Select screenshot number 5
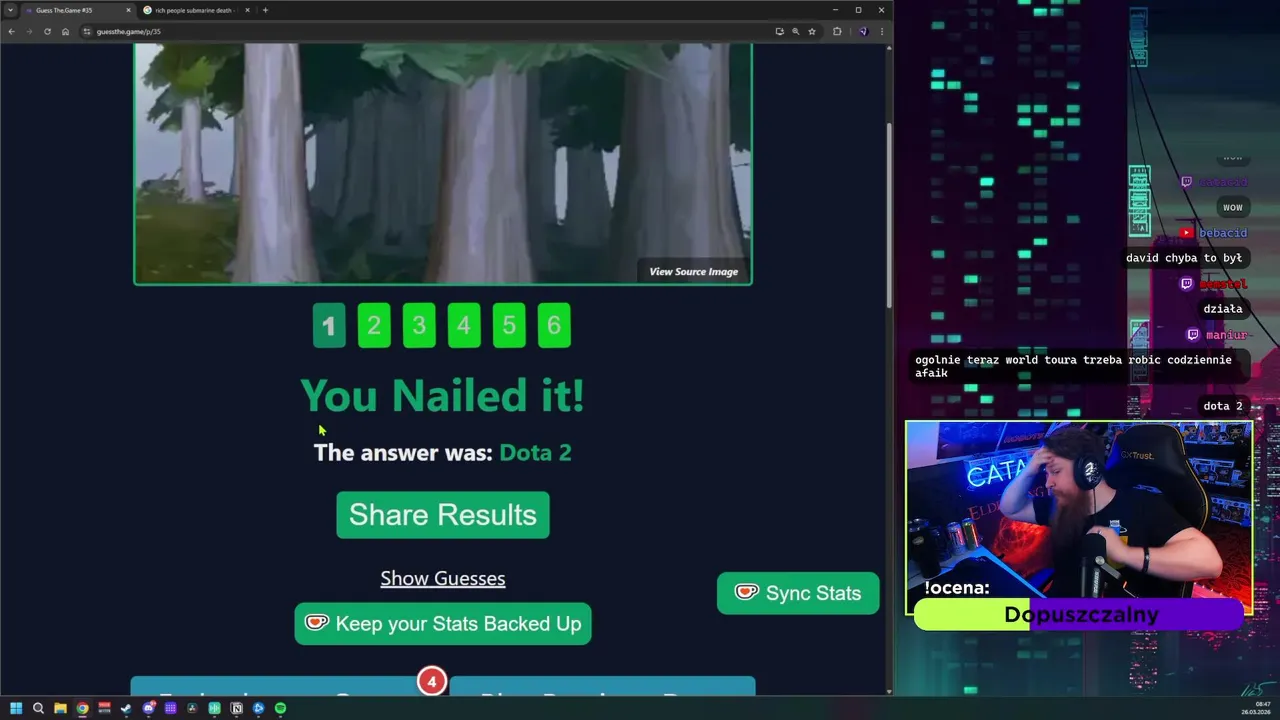1280x720 pixels. [509, 325]
